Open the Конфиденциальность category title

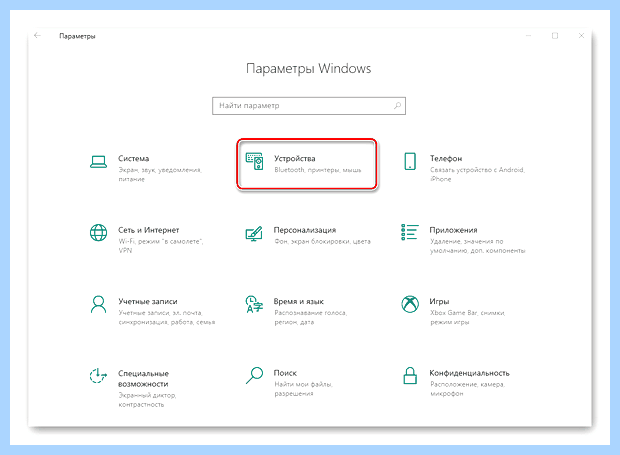click(x=469, y=373)
